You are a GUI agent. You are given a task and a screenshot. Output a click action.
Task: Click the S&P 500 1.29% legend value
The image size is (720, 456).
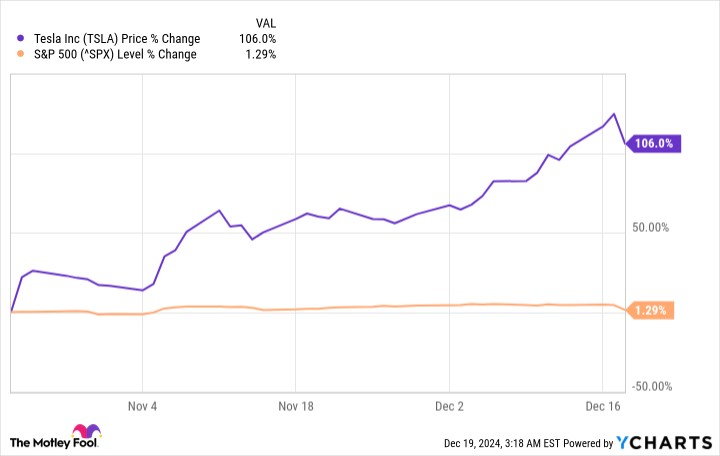pyautogui.click(x=260, y=54)
